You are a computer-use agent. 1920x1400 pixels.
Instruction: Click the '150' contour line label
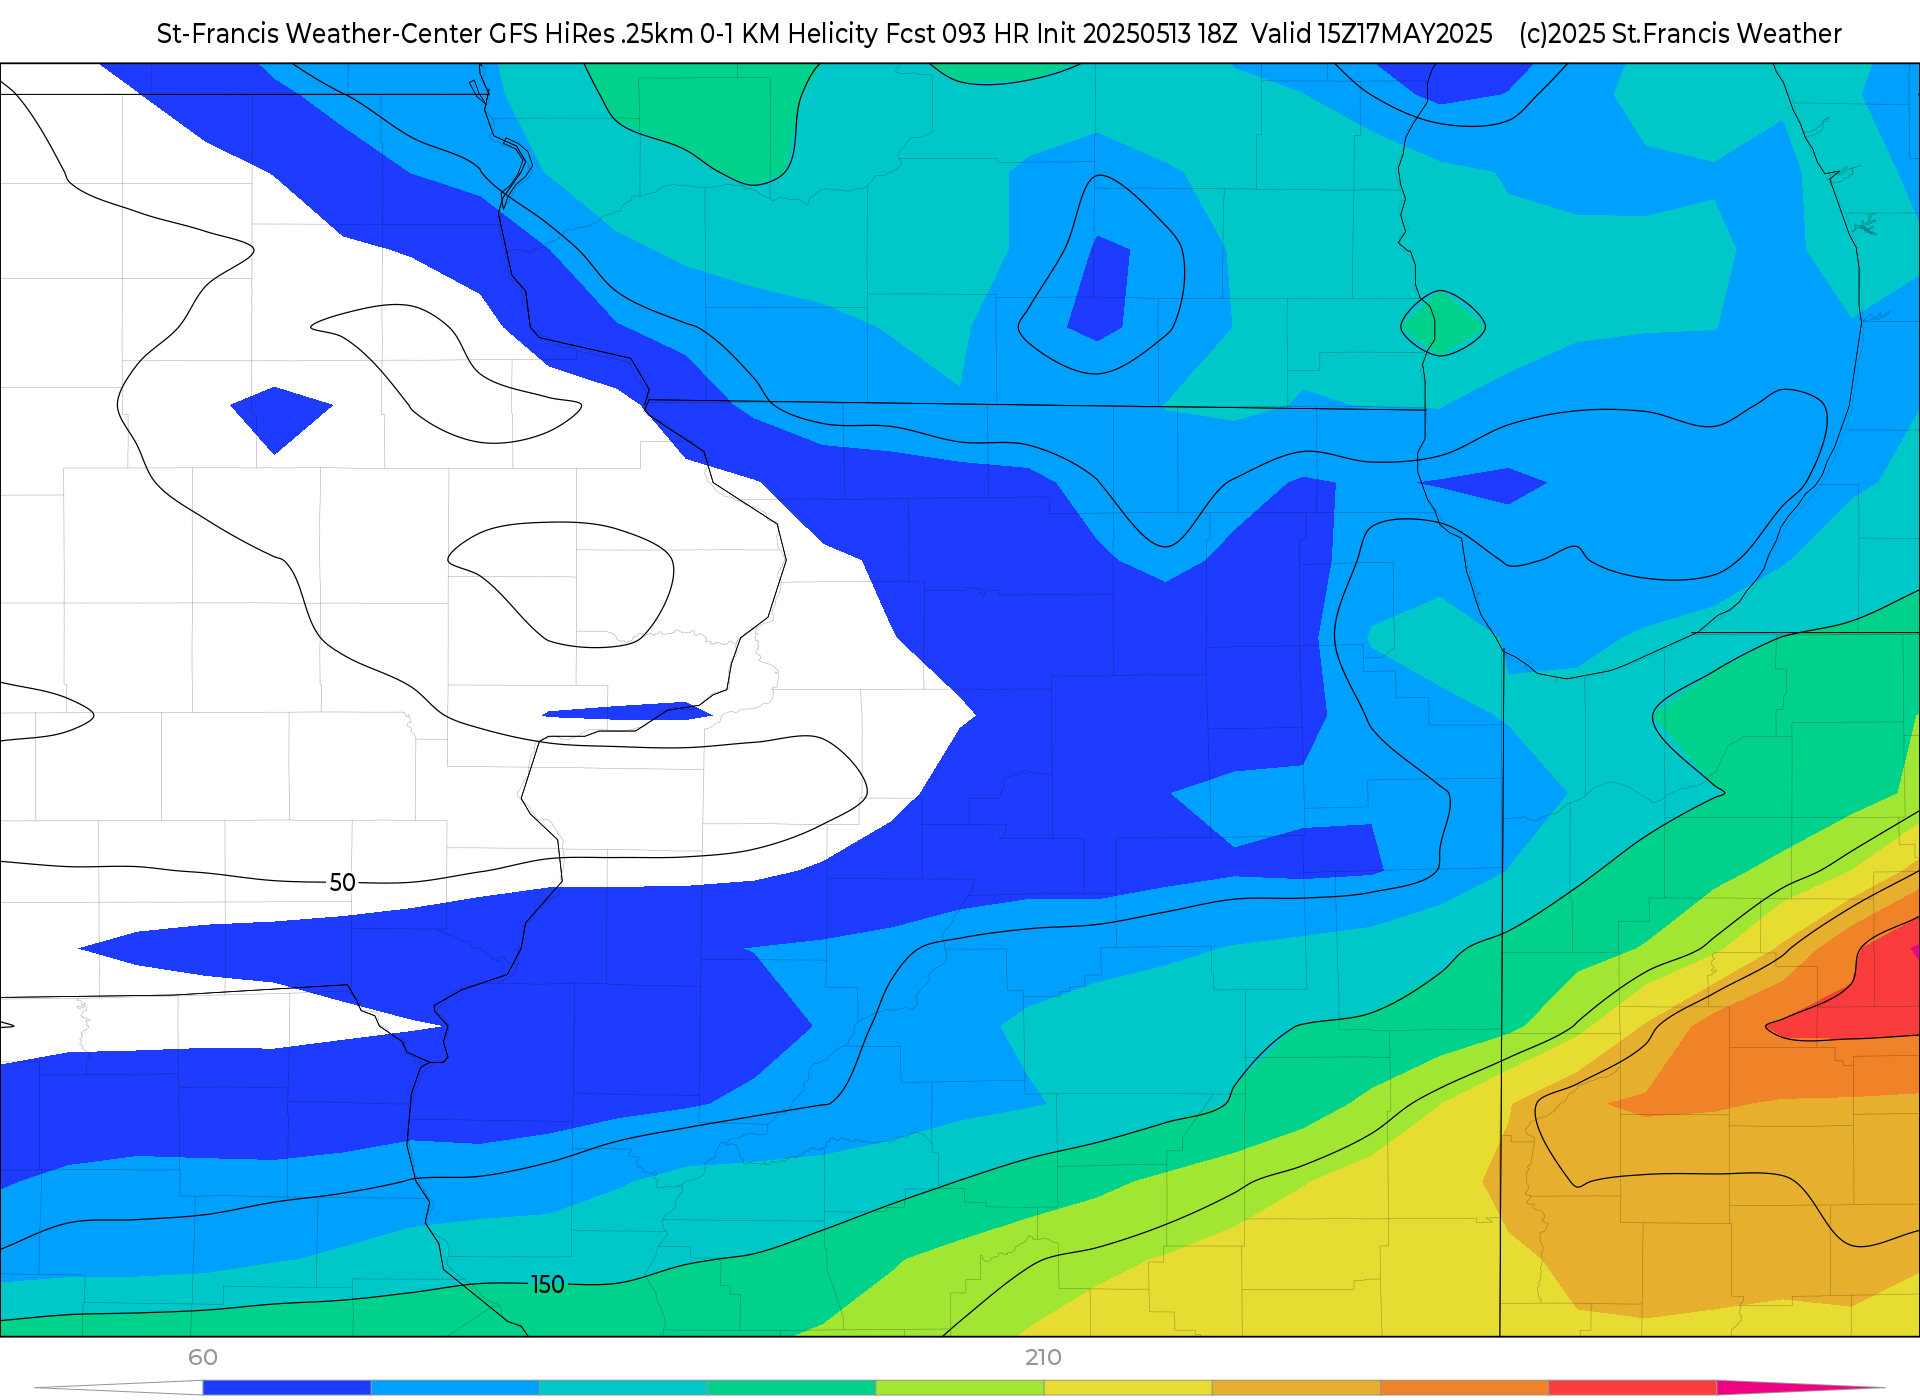click(x=547, y=1284)
